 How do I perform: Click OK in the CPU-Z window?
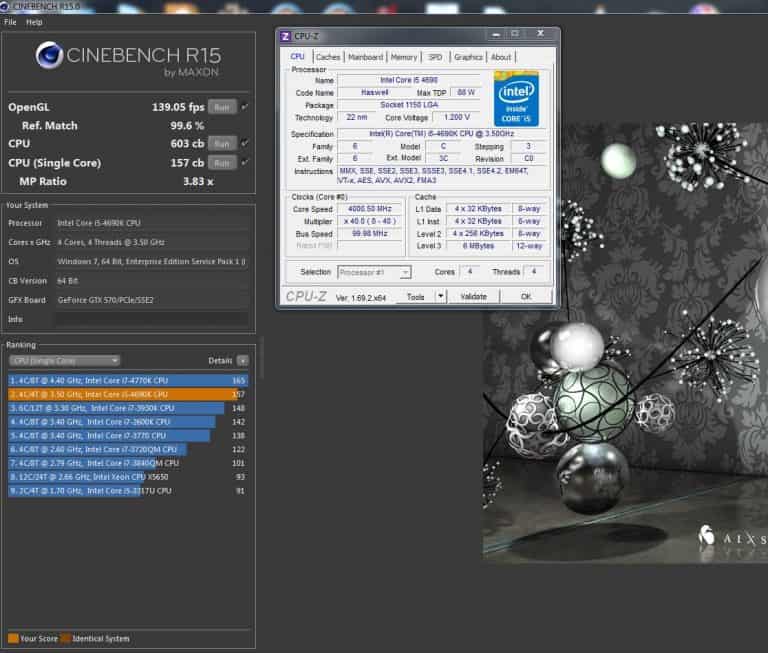click(527, 297)
